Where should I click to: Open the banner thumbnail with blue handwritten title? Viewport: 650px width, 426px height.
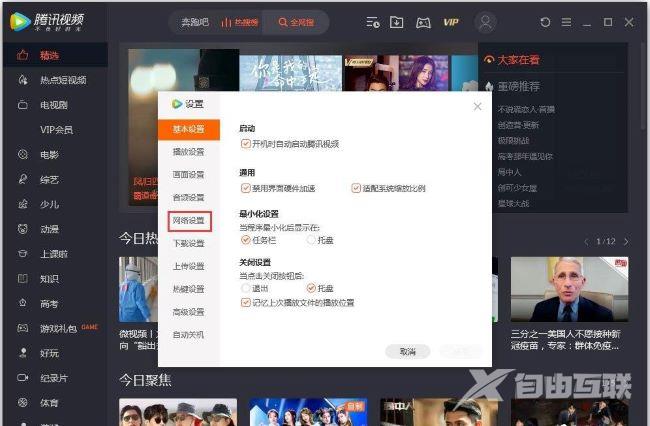(x=291, y=73)
